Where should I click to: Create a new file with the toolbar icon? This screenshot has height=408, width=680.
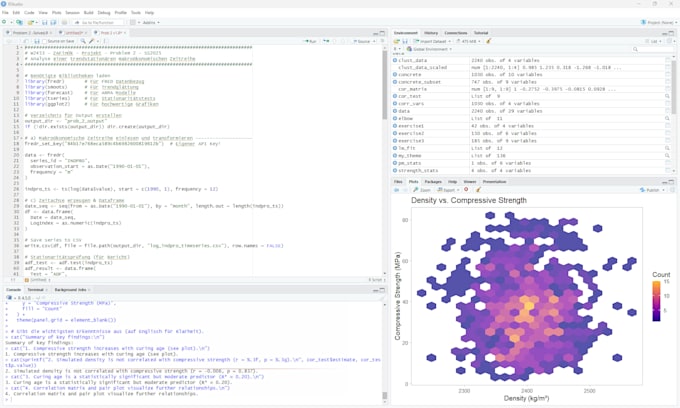(x=4, y=22)
